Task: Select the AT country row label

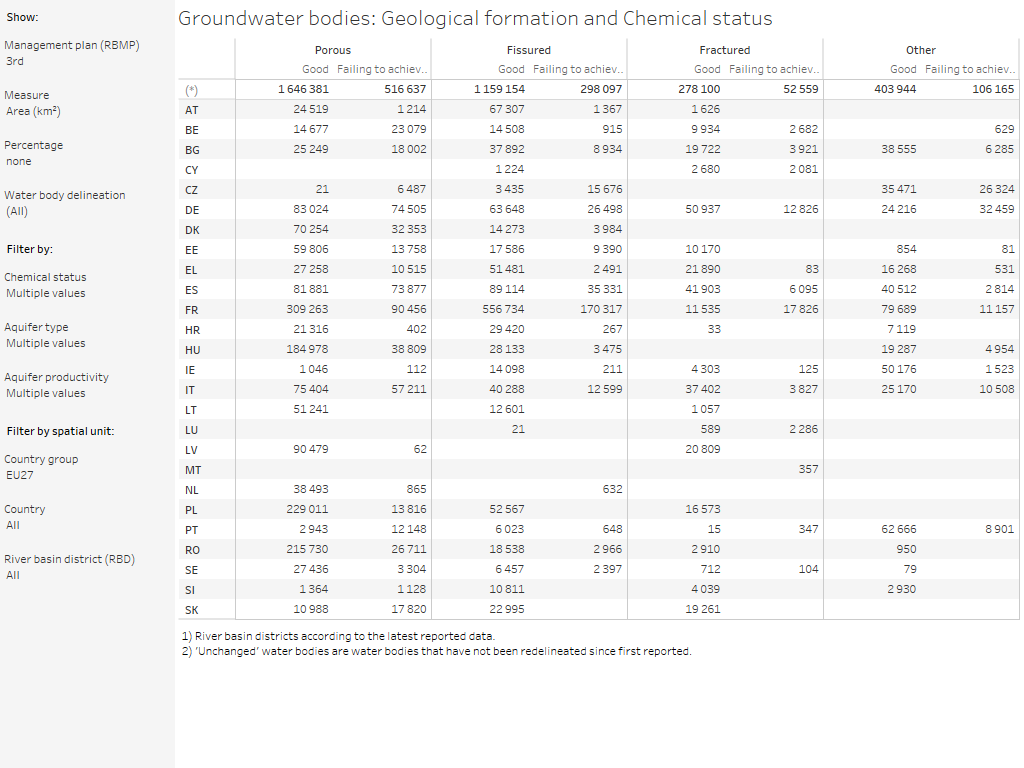Action: point(191,110)
